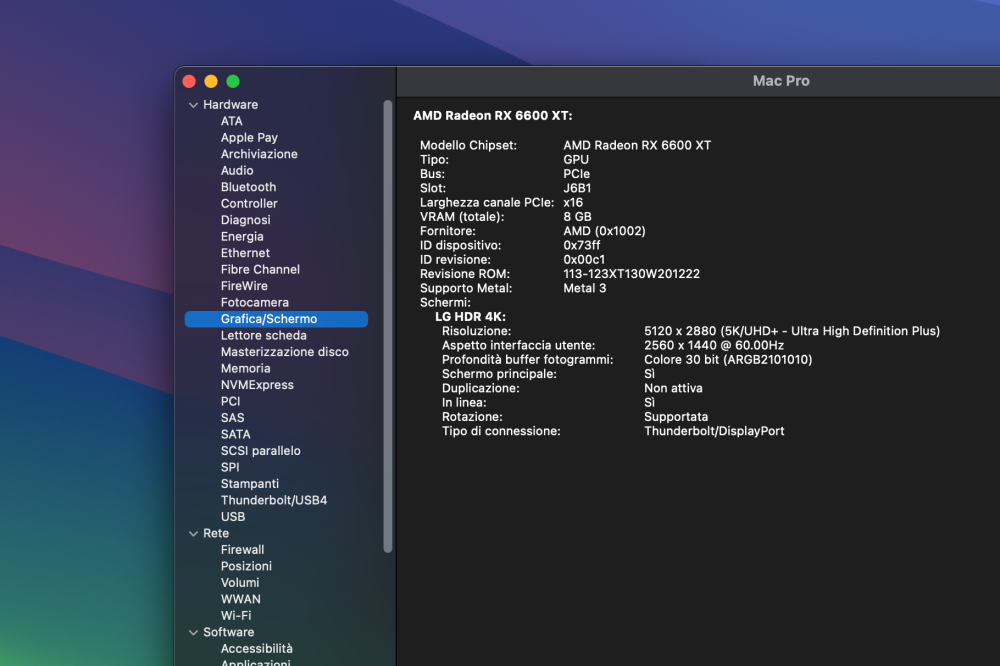Select ATA in the sidebar
This screenshot has width=1000, height=666.
[x=232, y=121]
